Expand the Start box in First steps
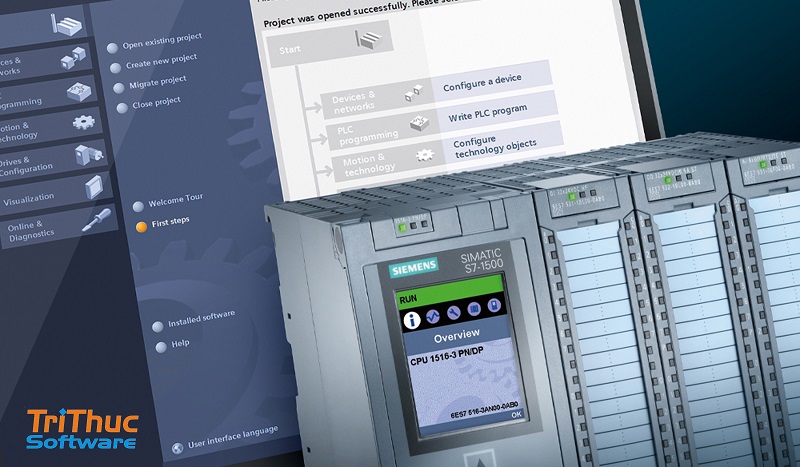Image resolution: width=800 pixels, height=467 pixels. 329,45
